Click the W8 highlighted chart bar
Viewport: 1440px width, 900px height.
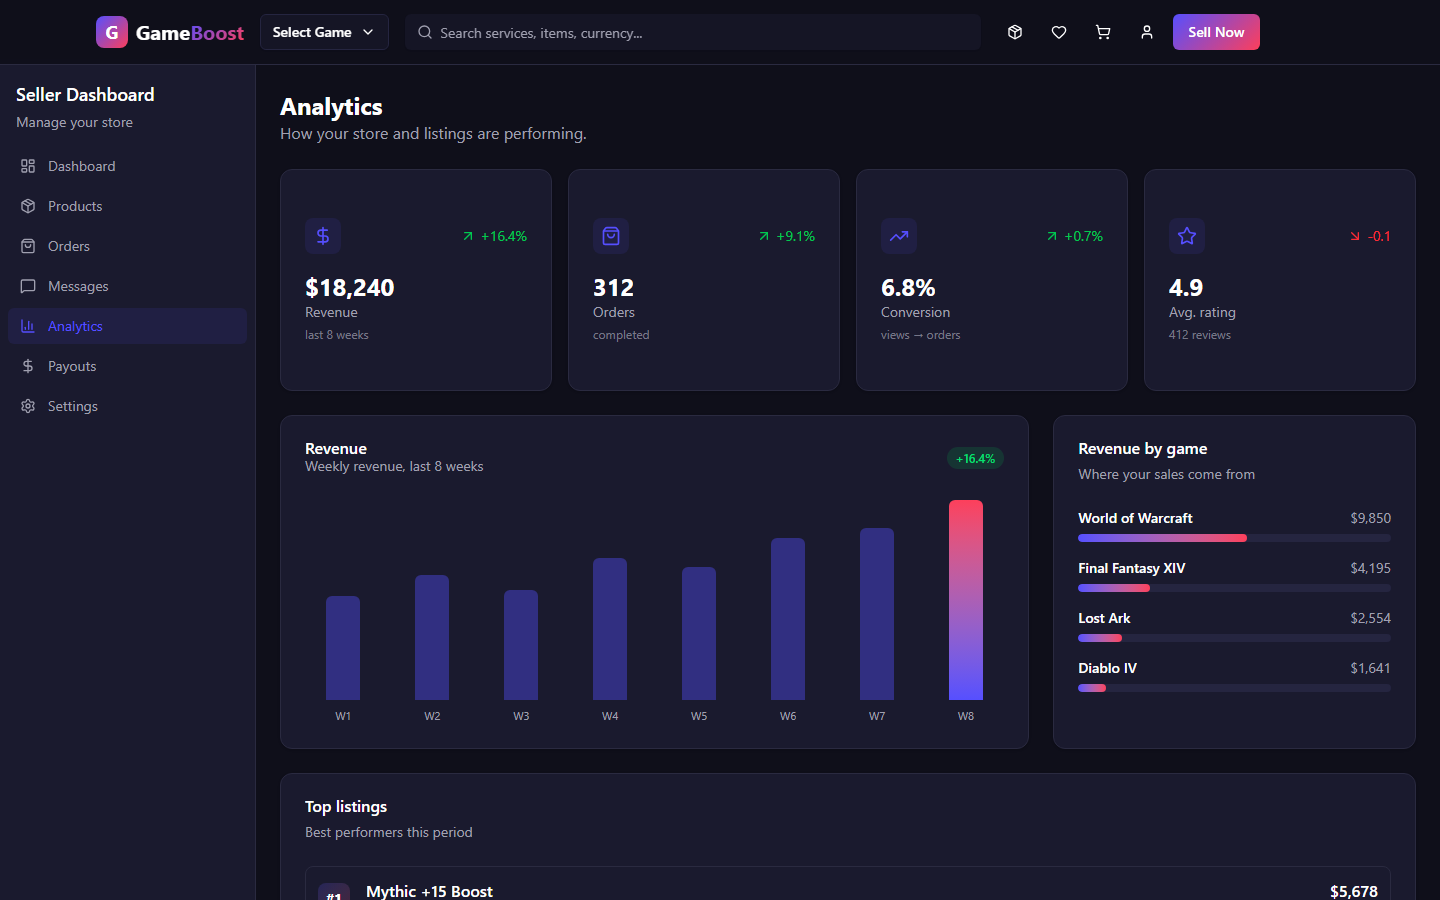pos(966,600)
